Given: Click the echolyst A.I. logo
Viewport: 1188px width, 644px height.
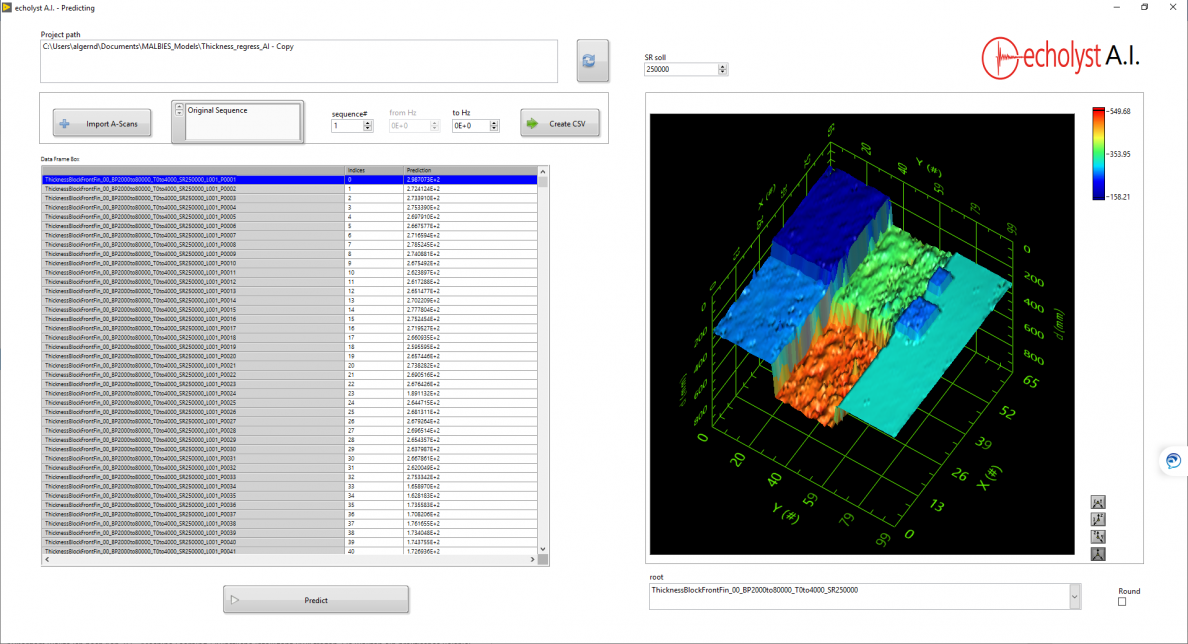Looking at the screenshot, I should click(x=1060, y=58).
